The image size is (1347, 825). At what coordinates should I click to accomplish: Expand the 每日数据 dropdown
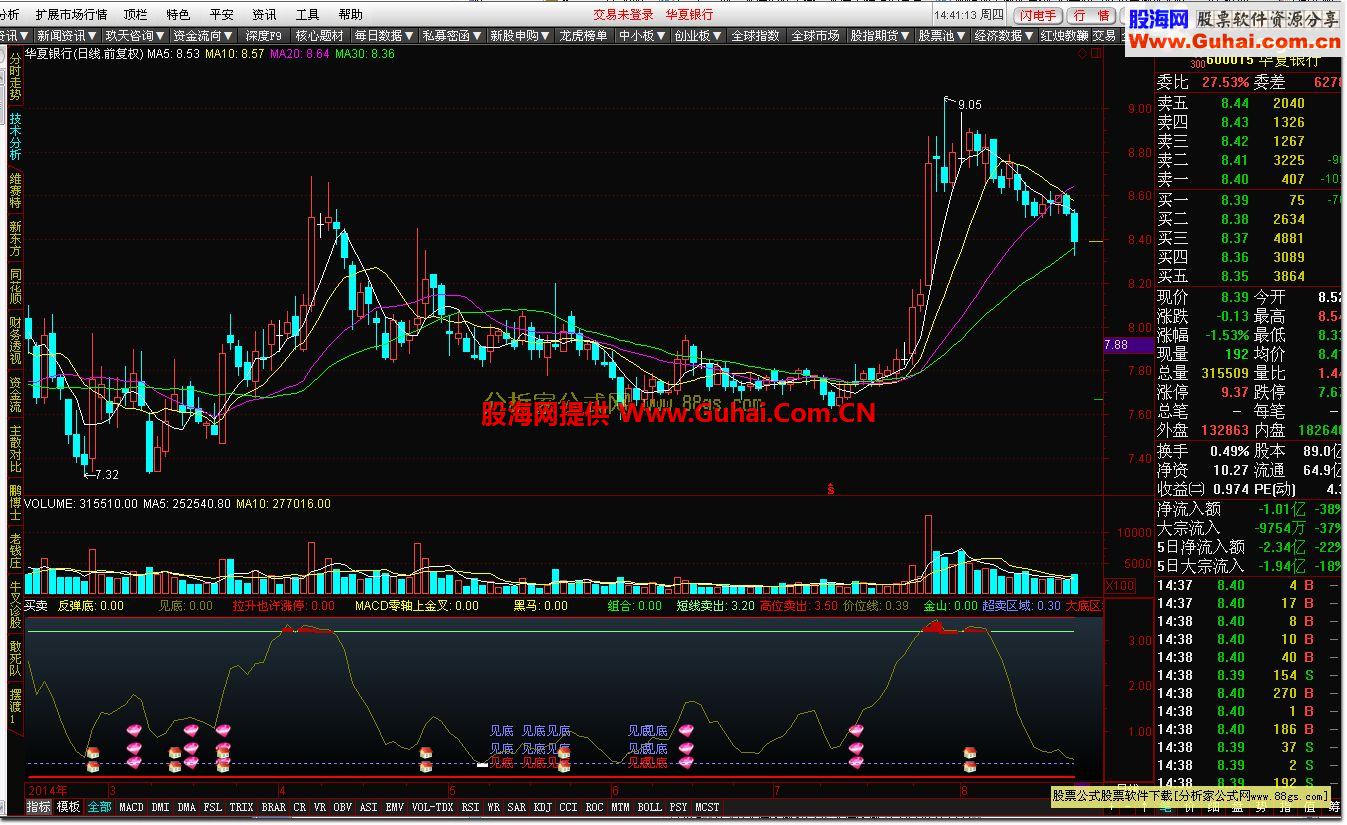point(384,35)
